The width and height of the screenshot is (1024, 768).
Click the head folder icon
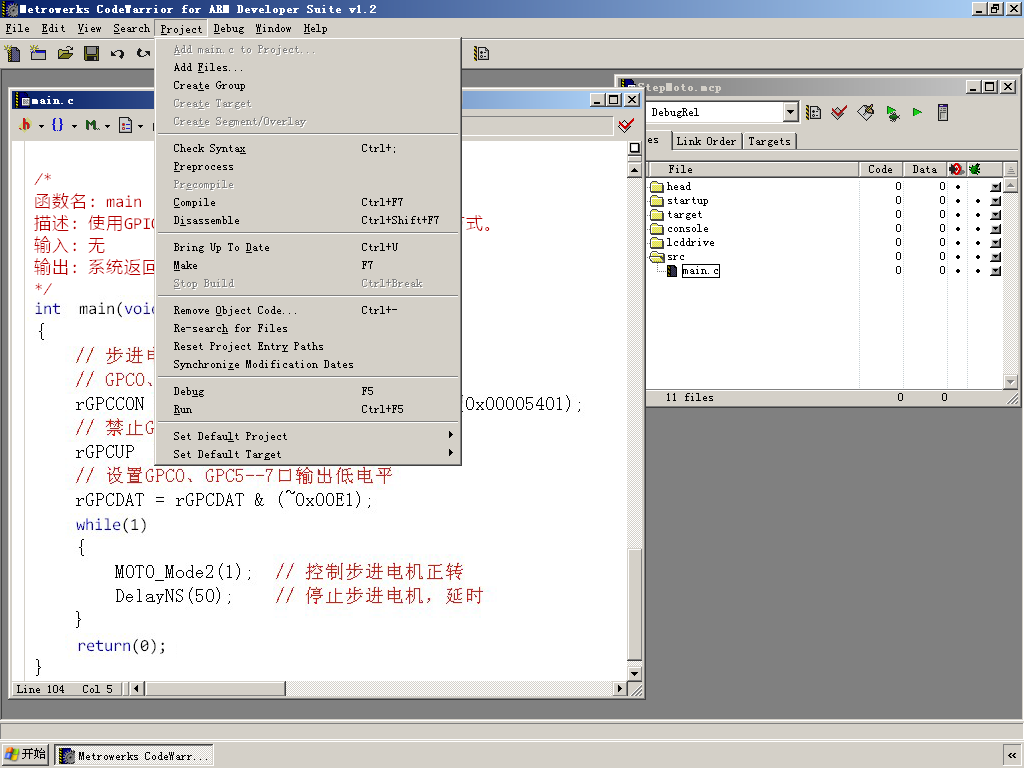click(657, 187)
